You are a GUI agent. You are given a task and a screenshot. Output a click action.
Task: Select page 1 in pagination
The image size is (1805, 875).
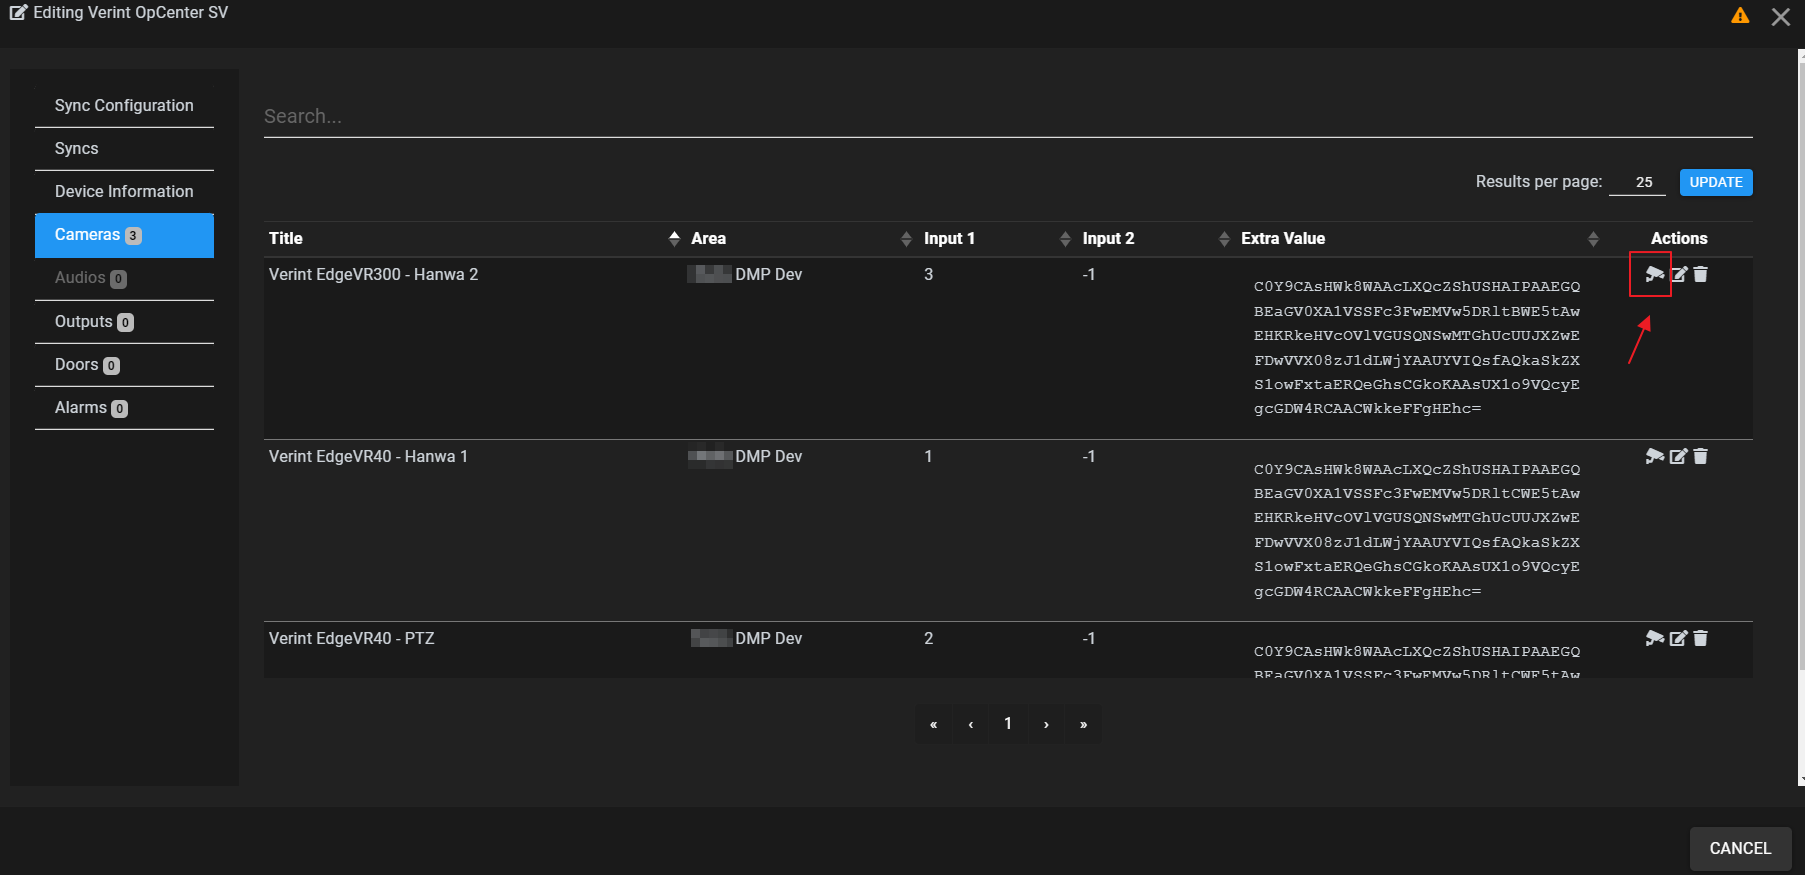(1008, 724)
